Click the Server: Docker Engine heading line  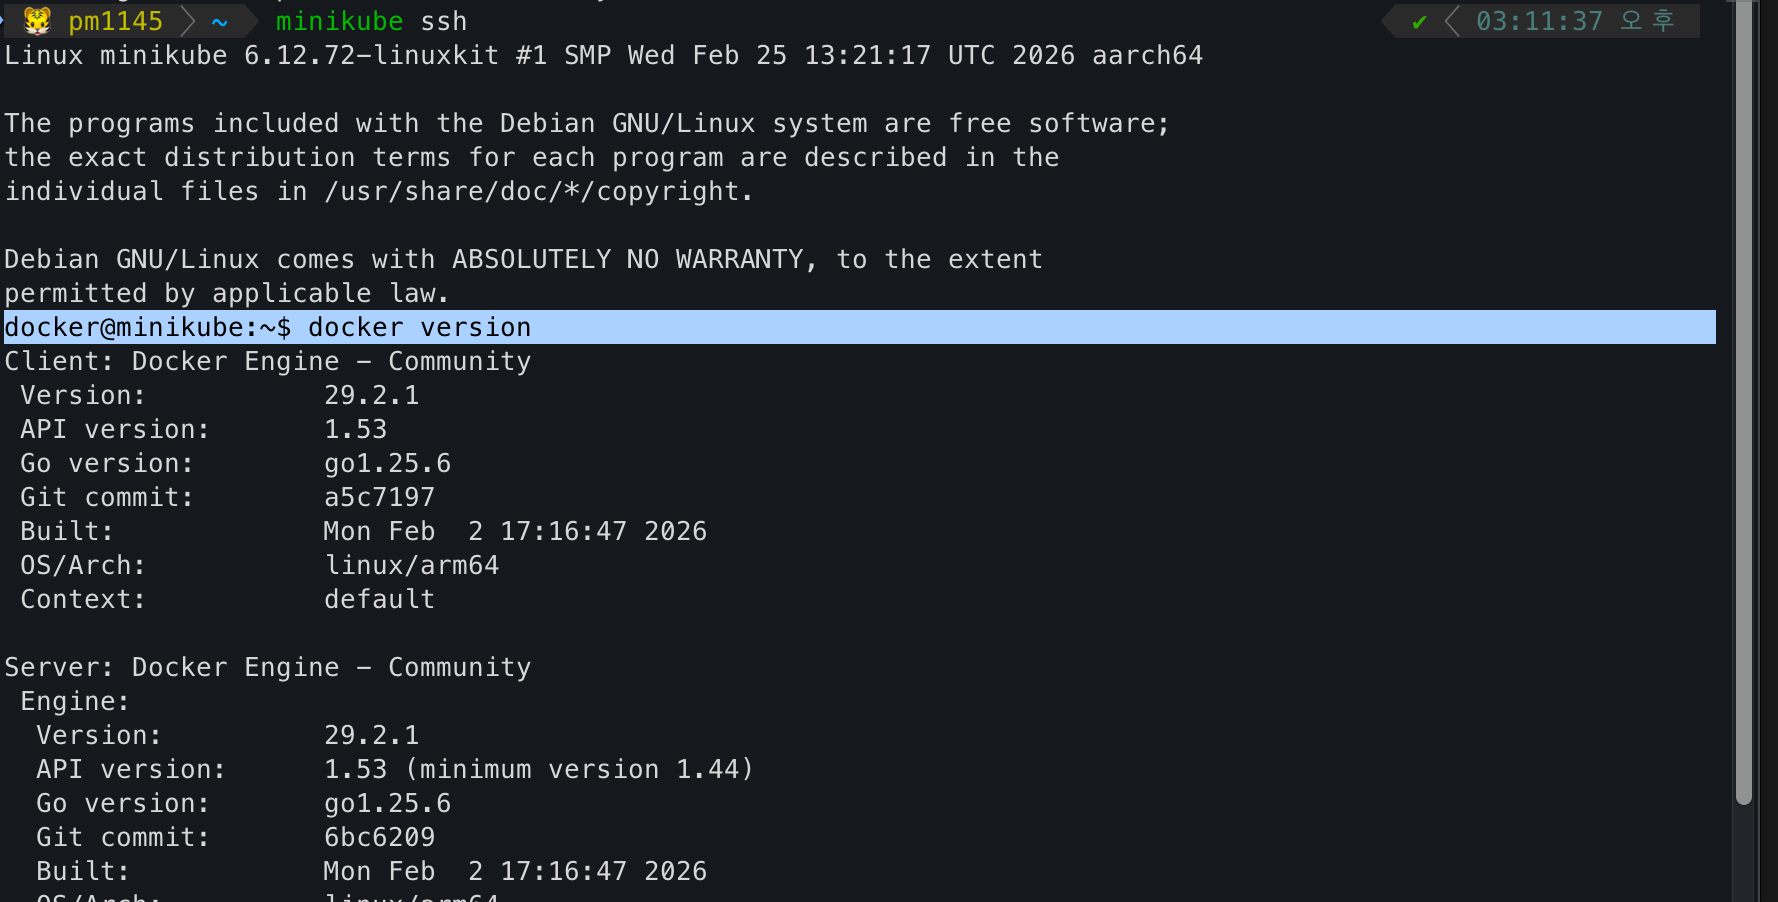coord(267,667)
